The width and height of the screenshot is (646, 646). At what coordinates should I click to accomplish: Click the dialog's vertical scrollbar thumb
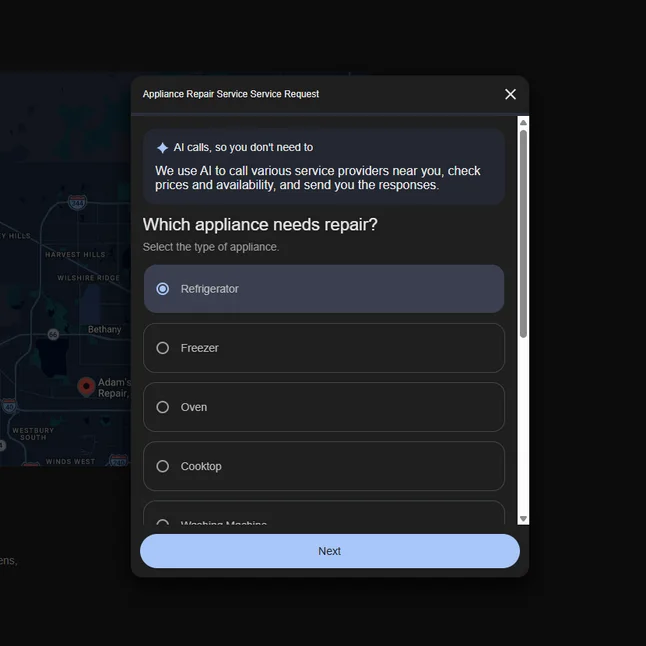point(523,234)
